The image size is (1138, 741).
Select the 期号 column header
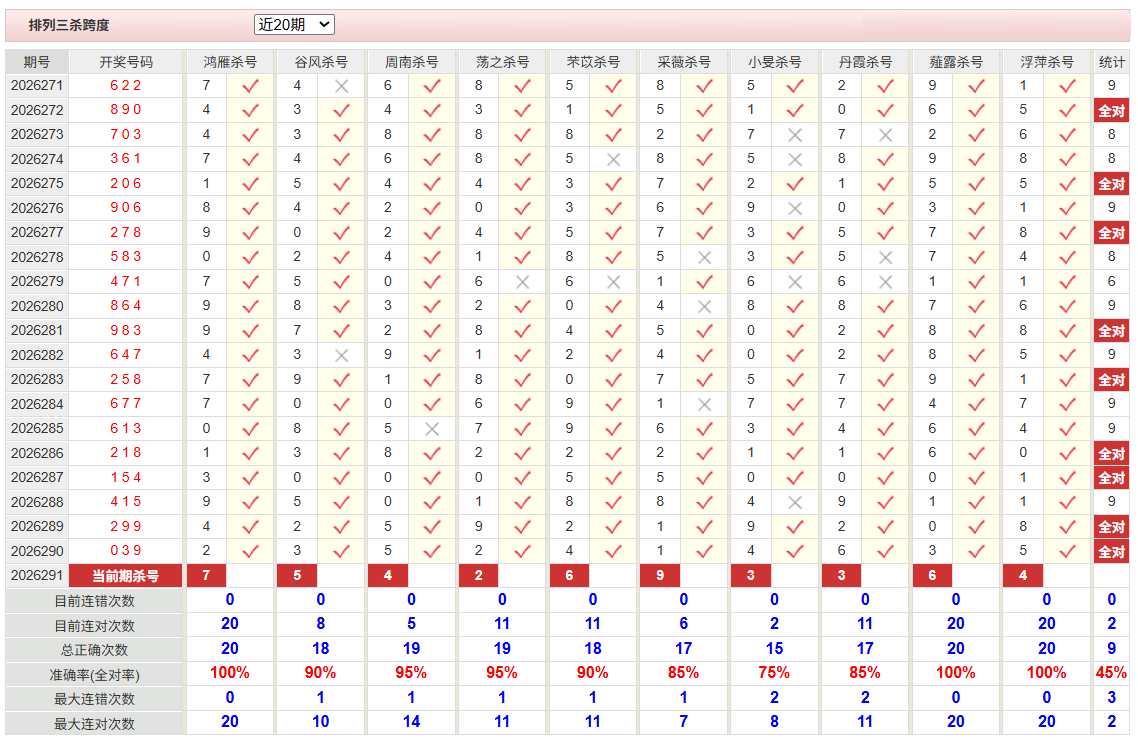click(x=37, y=62)
